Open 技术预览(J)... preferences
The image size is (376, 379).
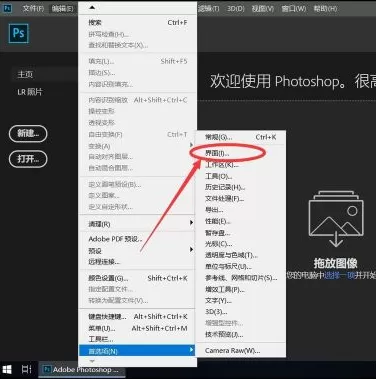241,334
